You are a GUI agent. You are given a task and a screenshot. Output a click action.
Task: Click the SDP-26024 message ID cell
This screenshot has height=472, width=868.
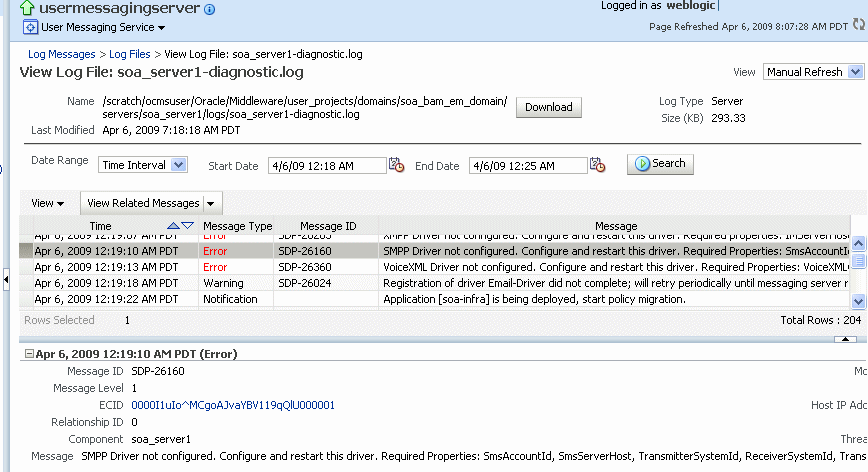tap(304, 283)
